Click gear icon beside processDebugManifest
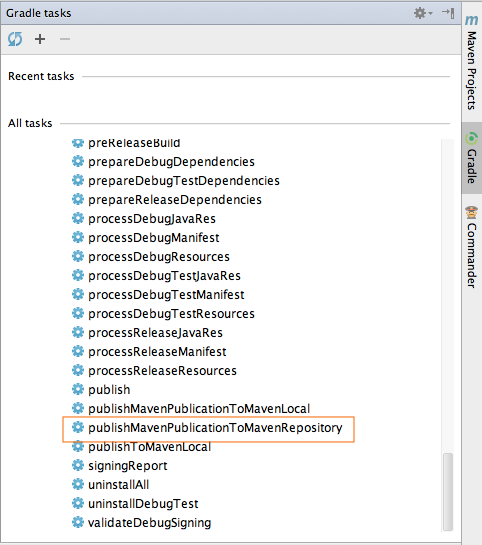Image resolution: width=482 pixels, height=545 pixels. tap(78, 237)
